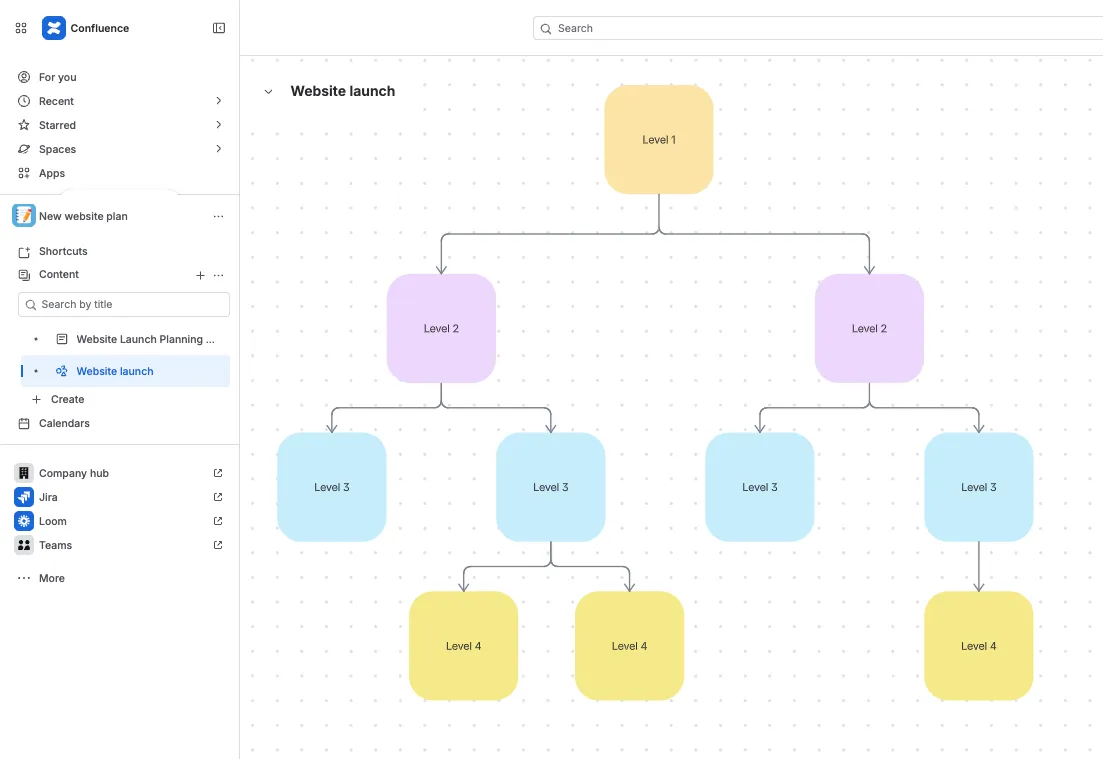Click the Teams app icon
Viewport: 1103px width, 759px height.
pyautogui.click(x=24, y=545)
